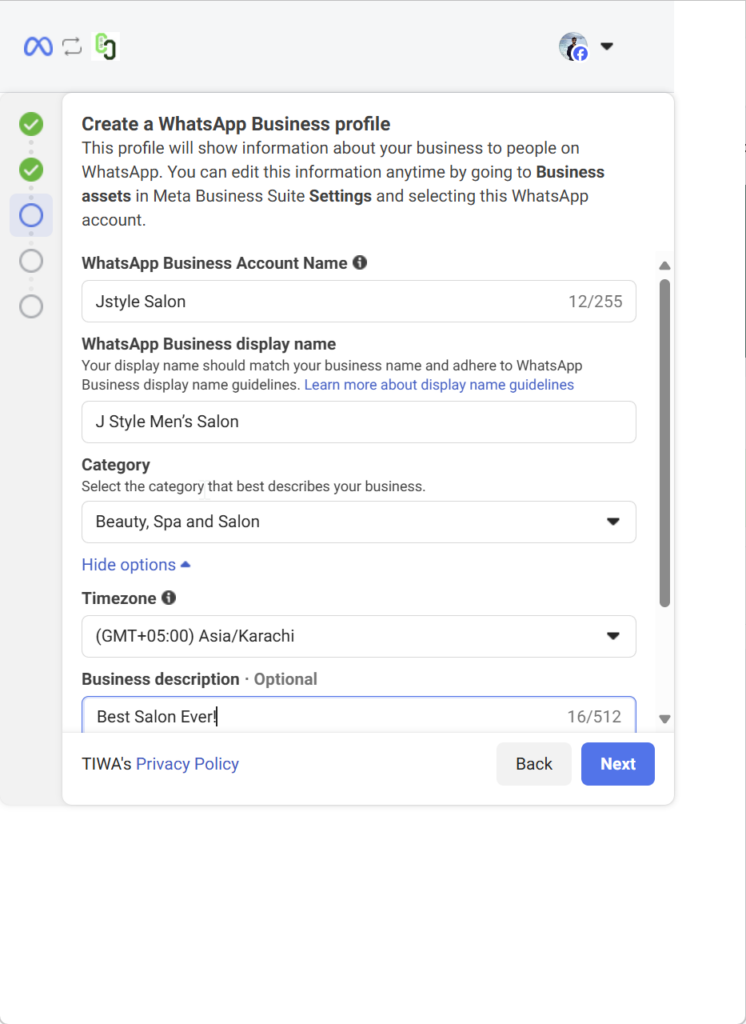
Task: Open Learn more about display name guidelines
Action: 439,385
